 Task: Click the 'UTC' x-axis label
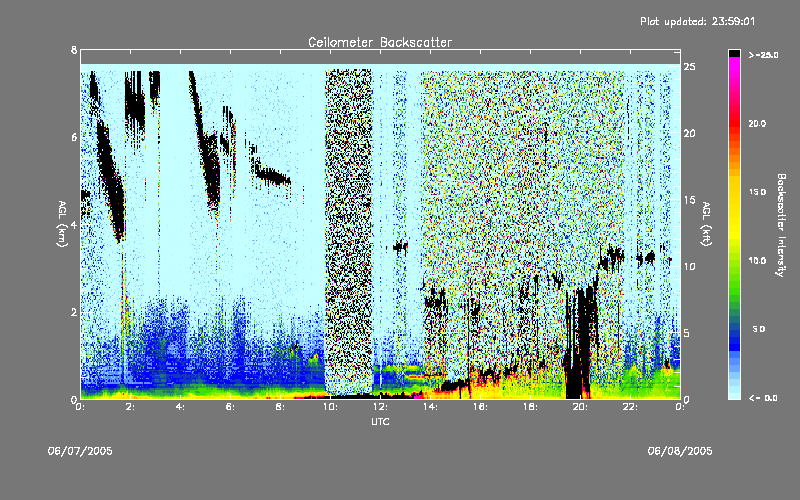pos(380,421)
